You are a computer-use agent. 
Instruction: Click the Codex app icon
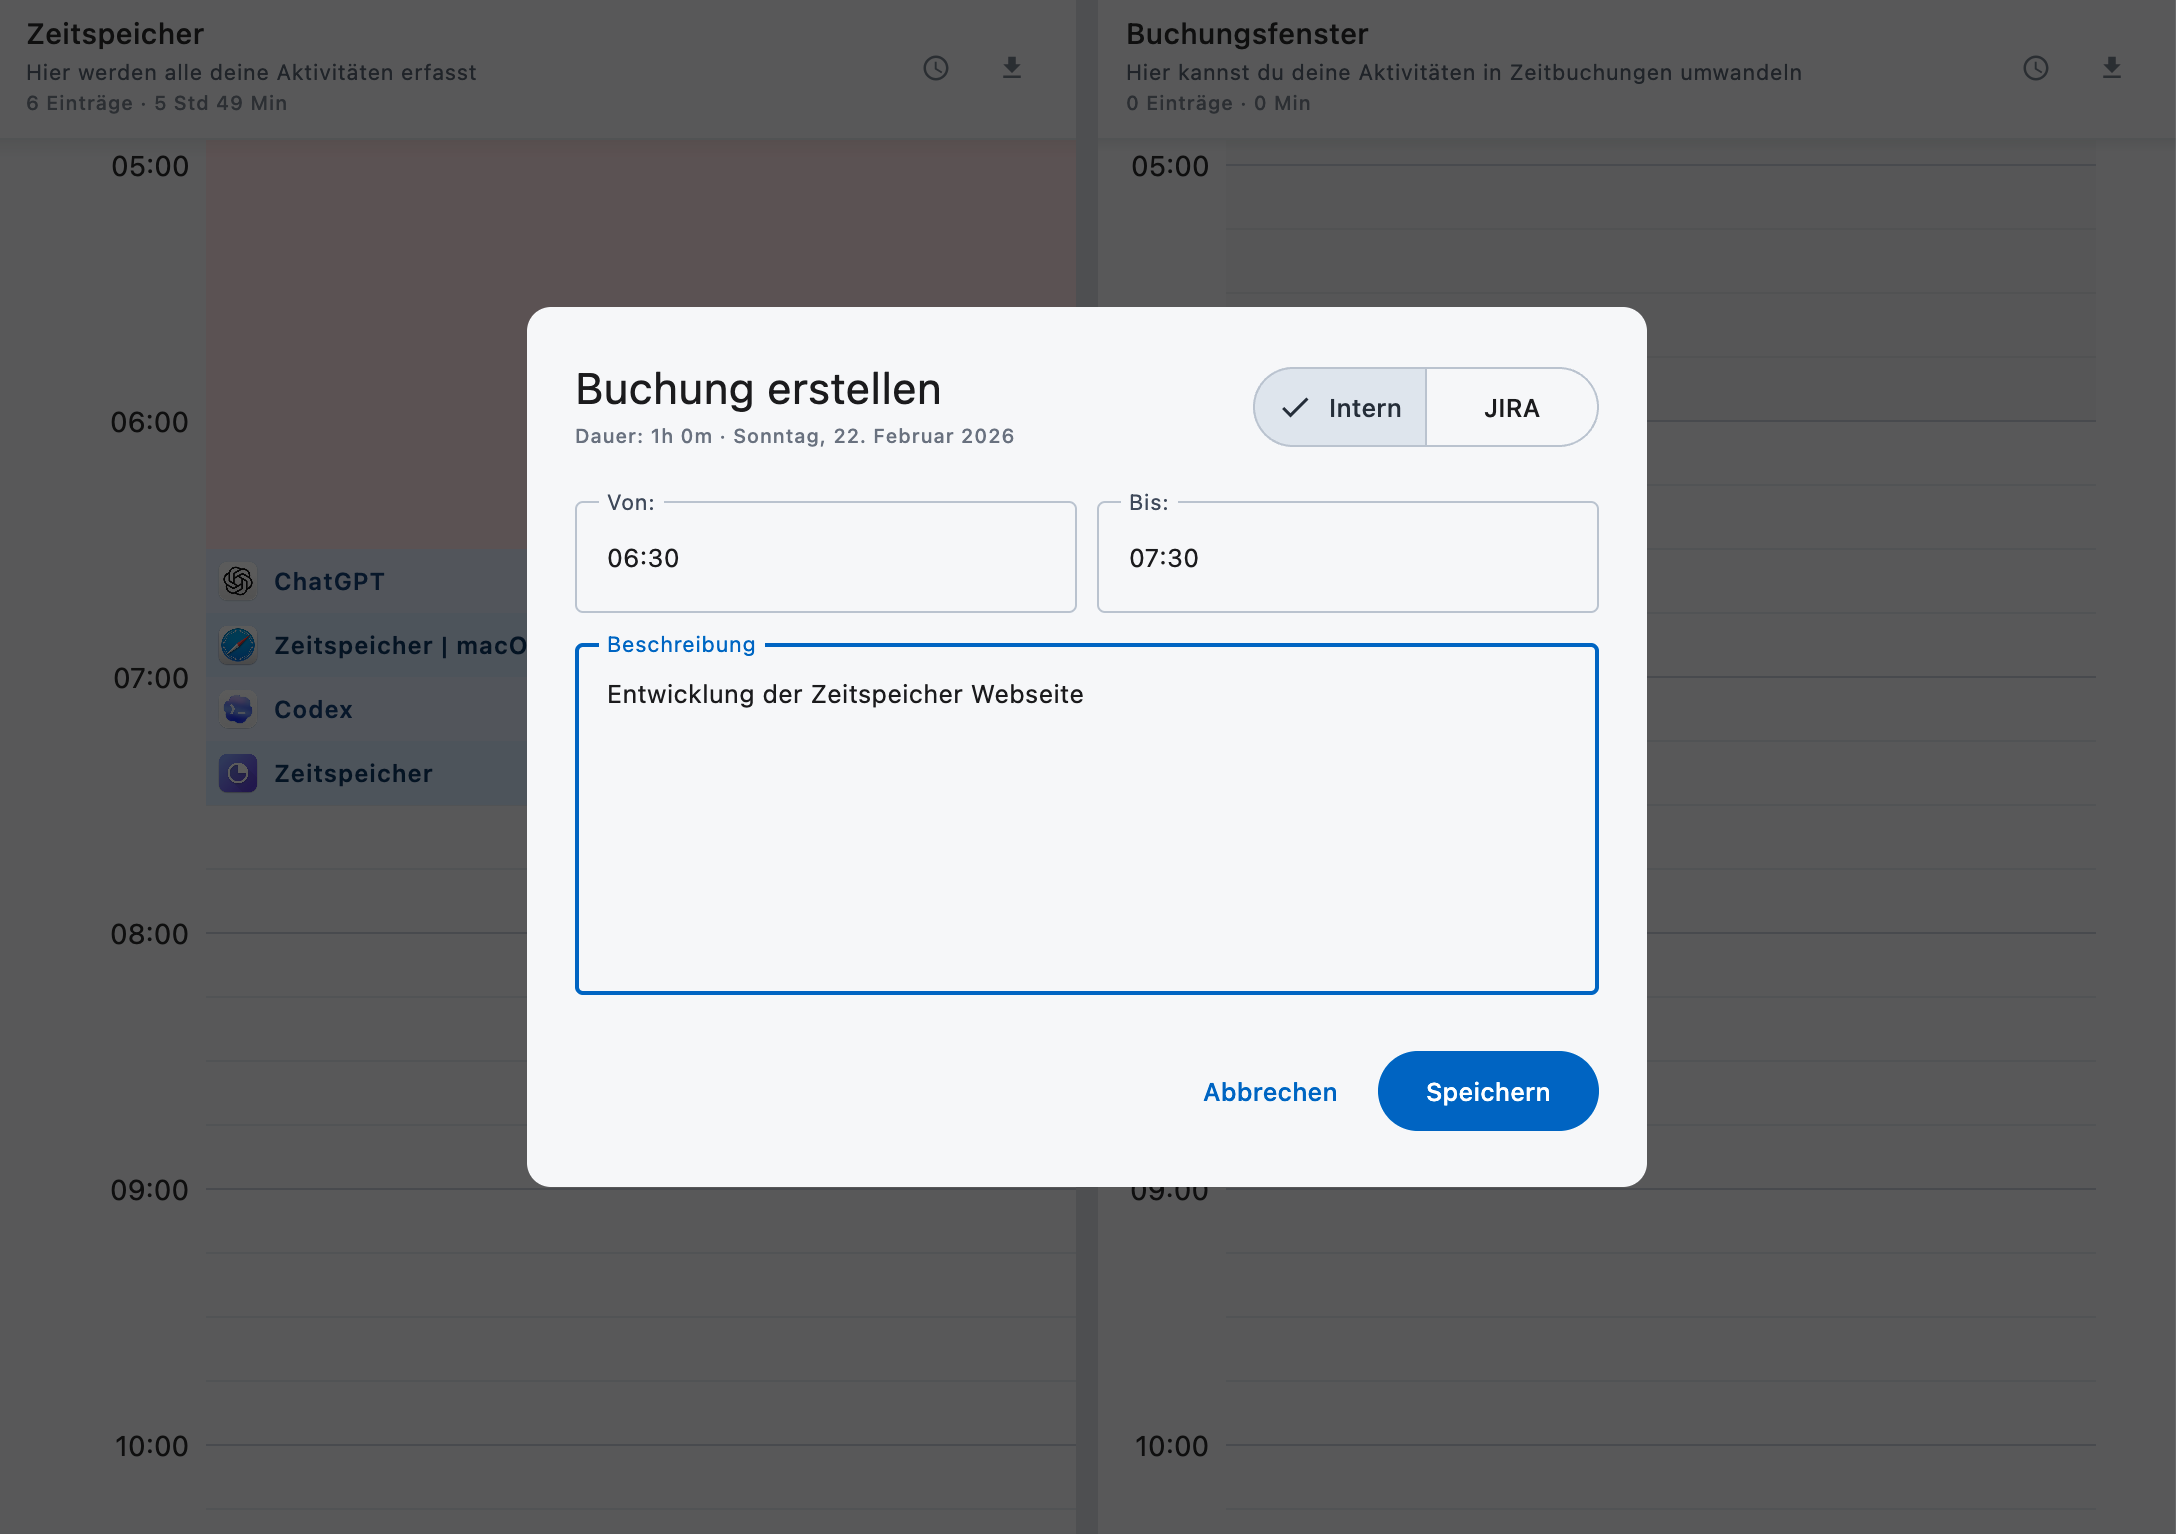pos(238,709)
